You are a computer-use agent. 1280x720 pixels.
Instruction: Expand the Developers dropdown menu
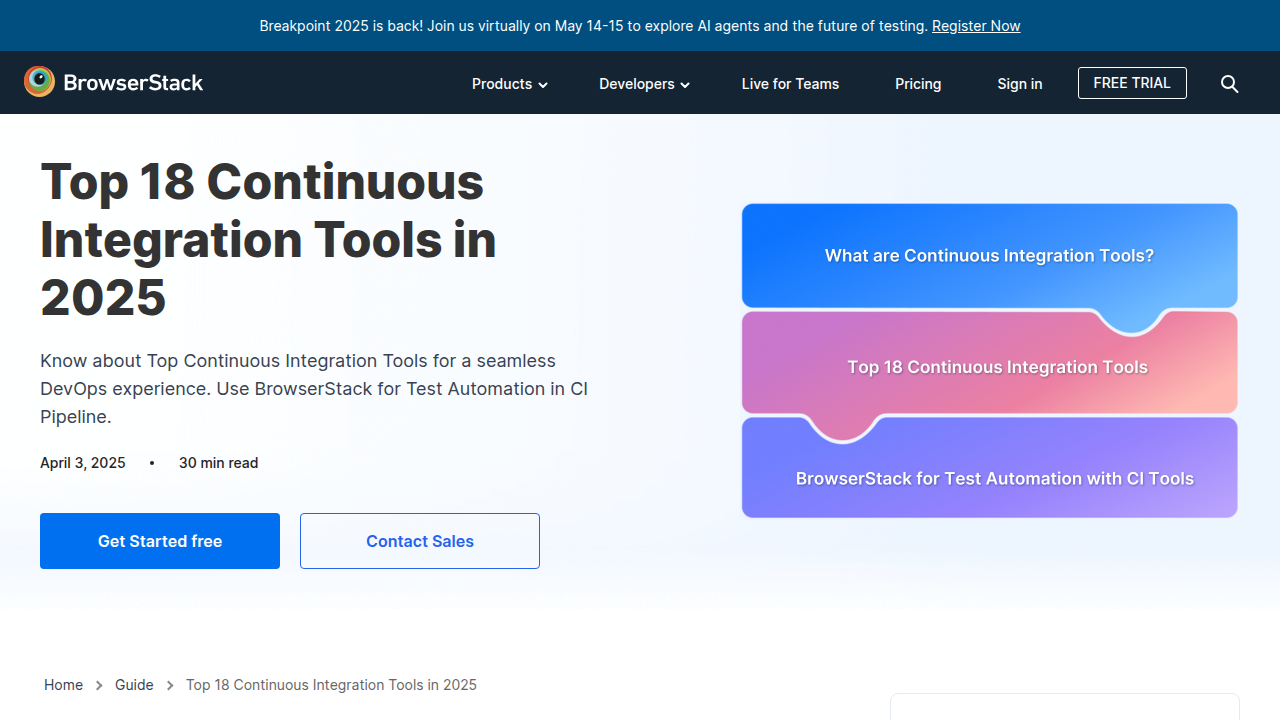[645, 84]
